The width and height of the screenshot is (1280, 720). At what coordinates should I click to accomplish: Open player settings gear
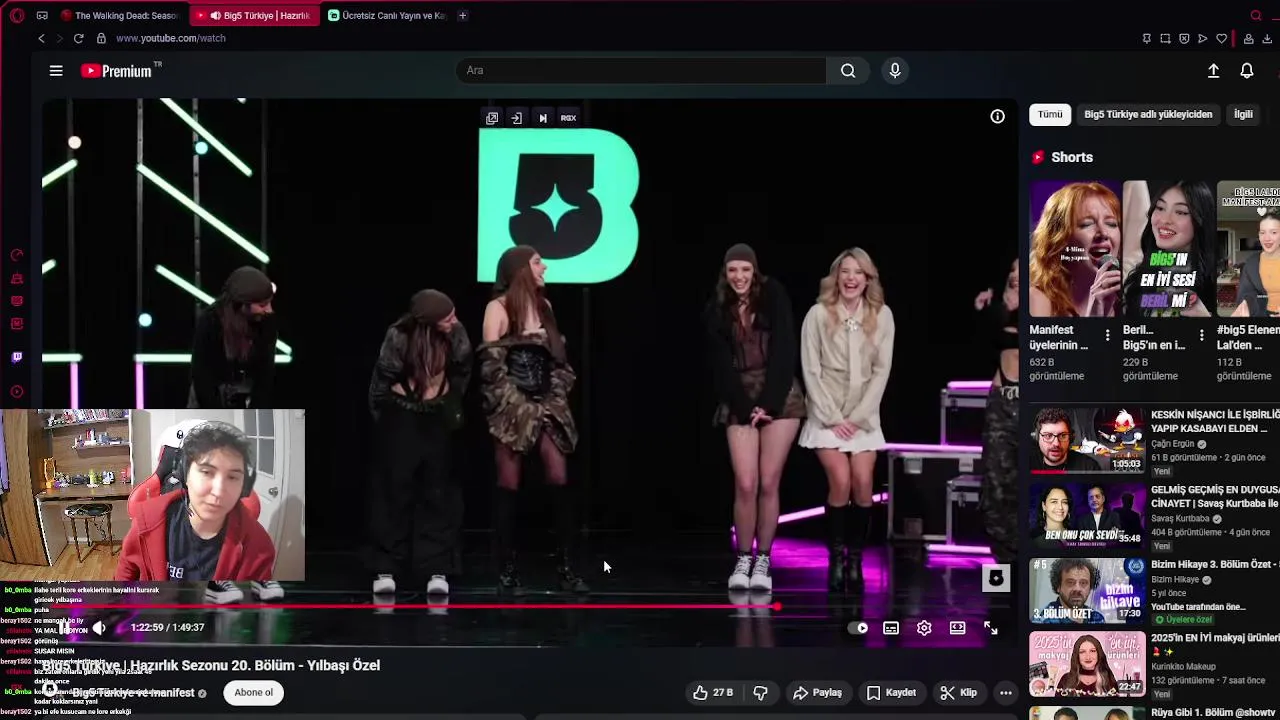tap(924, 628)
